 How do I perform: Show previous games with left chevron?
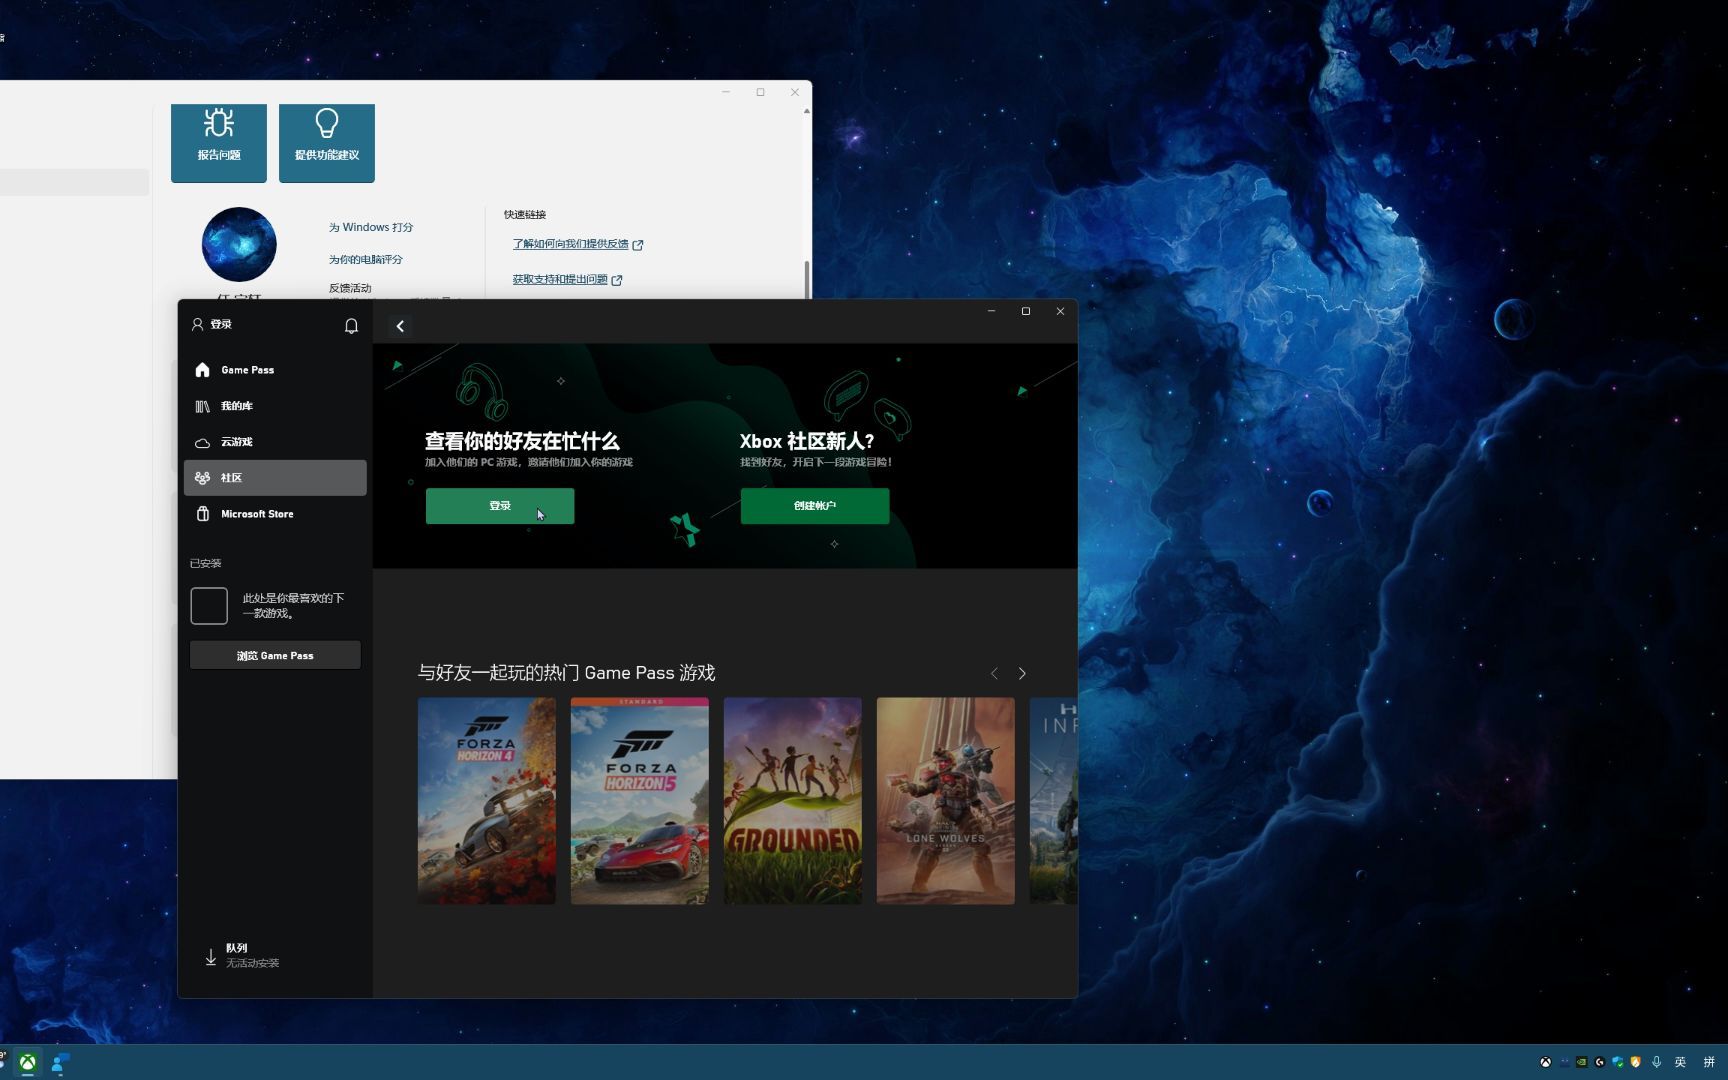point(994,674)
